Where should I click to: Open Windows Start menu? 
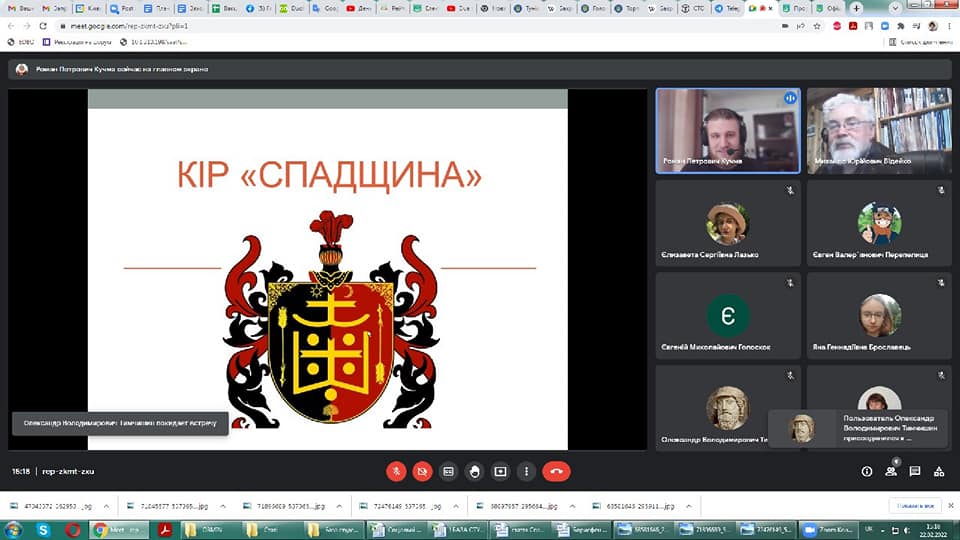[x=14, y=530]
